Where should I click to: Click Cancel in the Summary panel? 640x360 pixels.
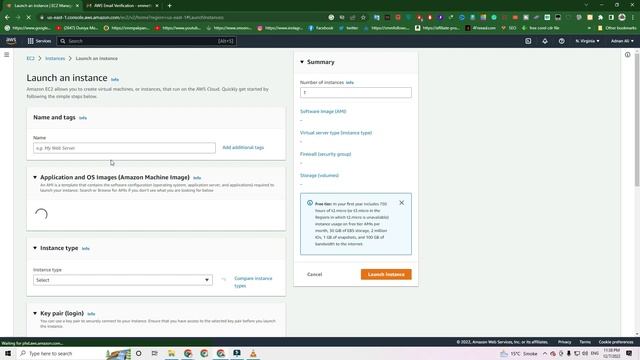[314, 274]
